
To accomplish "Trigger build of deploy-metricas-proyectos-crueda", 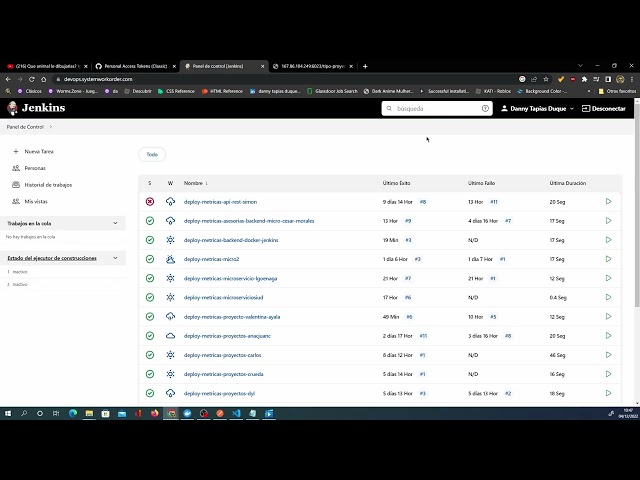I will 608,374.
